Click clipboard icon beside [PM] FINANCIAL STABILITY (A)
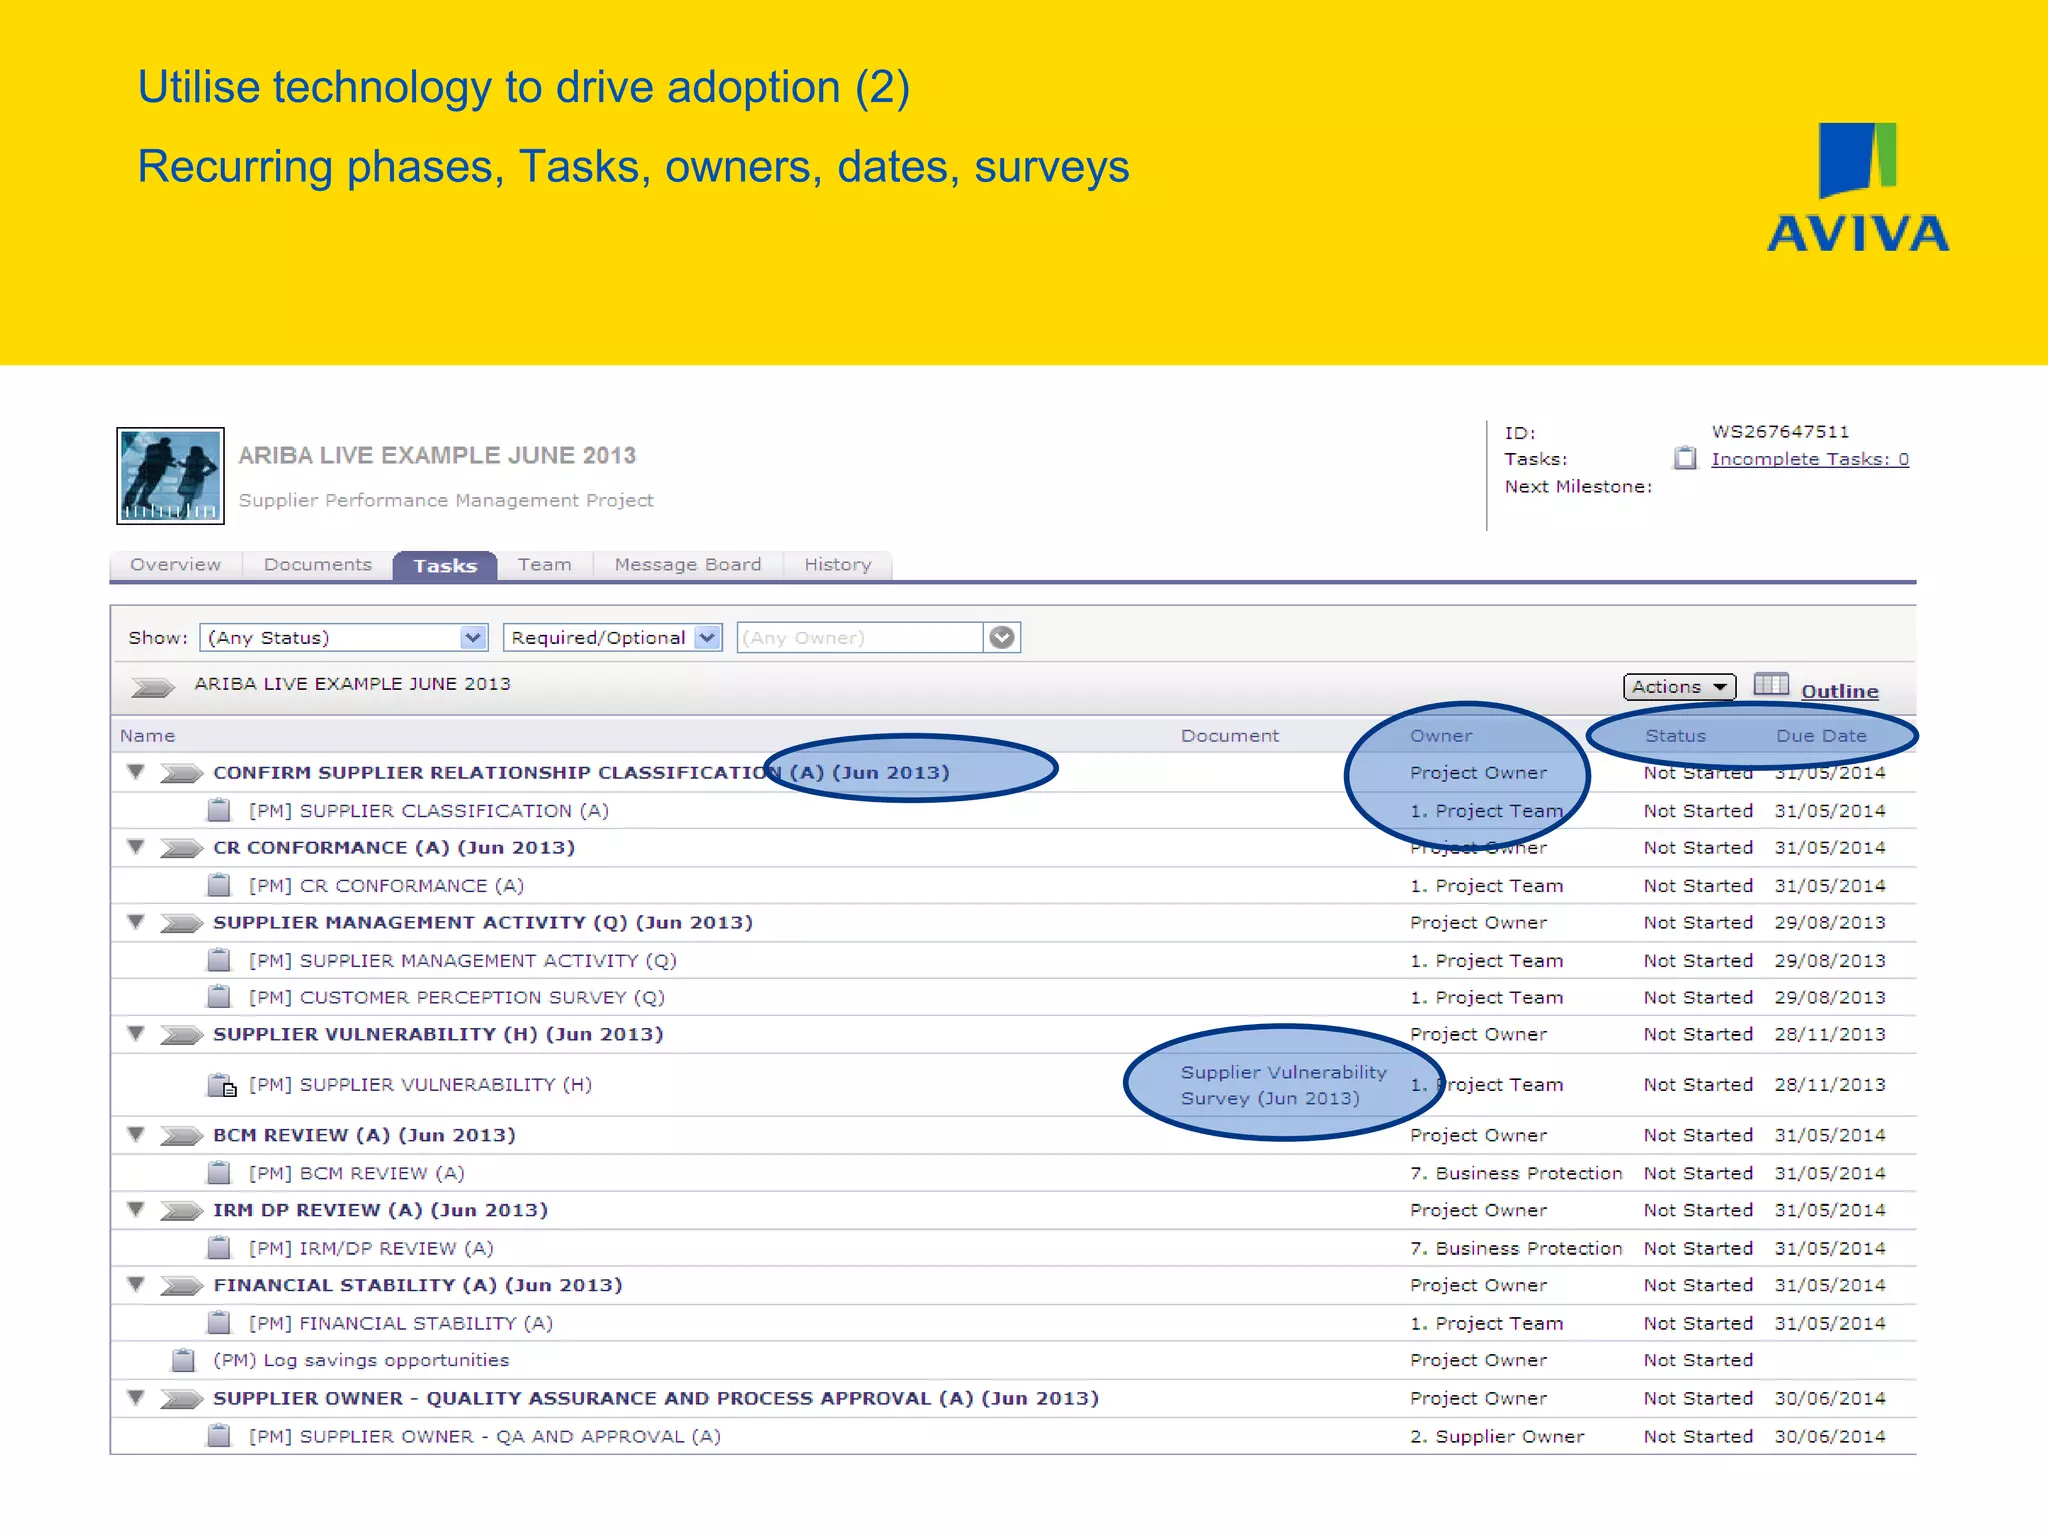The height and width of the screenshot is (1536, 2048). [219, 1322]
